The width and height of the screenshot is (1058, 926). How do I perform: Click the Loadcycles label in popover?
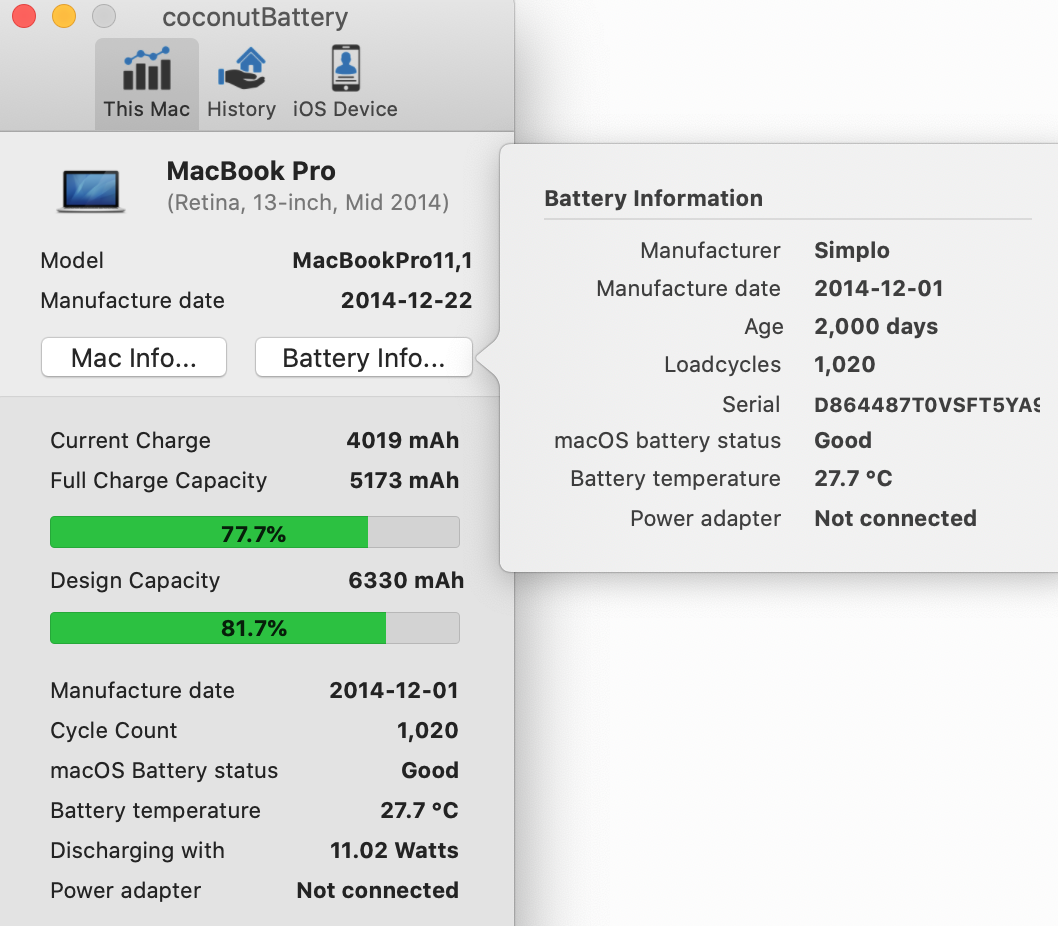(723, 364)
